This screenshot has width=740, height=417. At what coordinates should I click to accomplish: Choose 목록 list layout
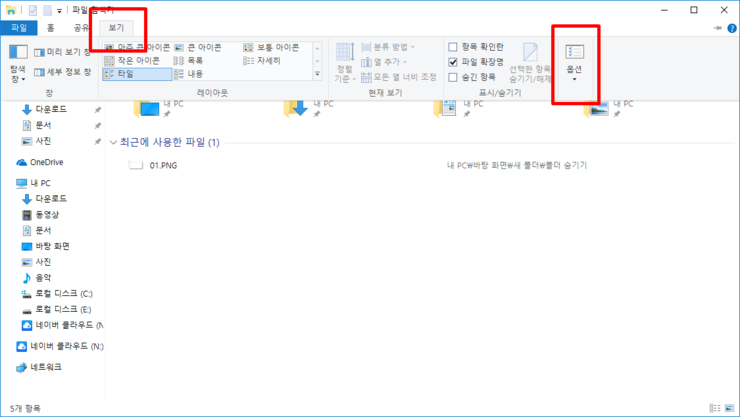point(188,60)
